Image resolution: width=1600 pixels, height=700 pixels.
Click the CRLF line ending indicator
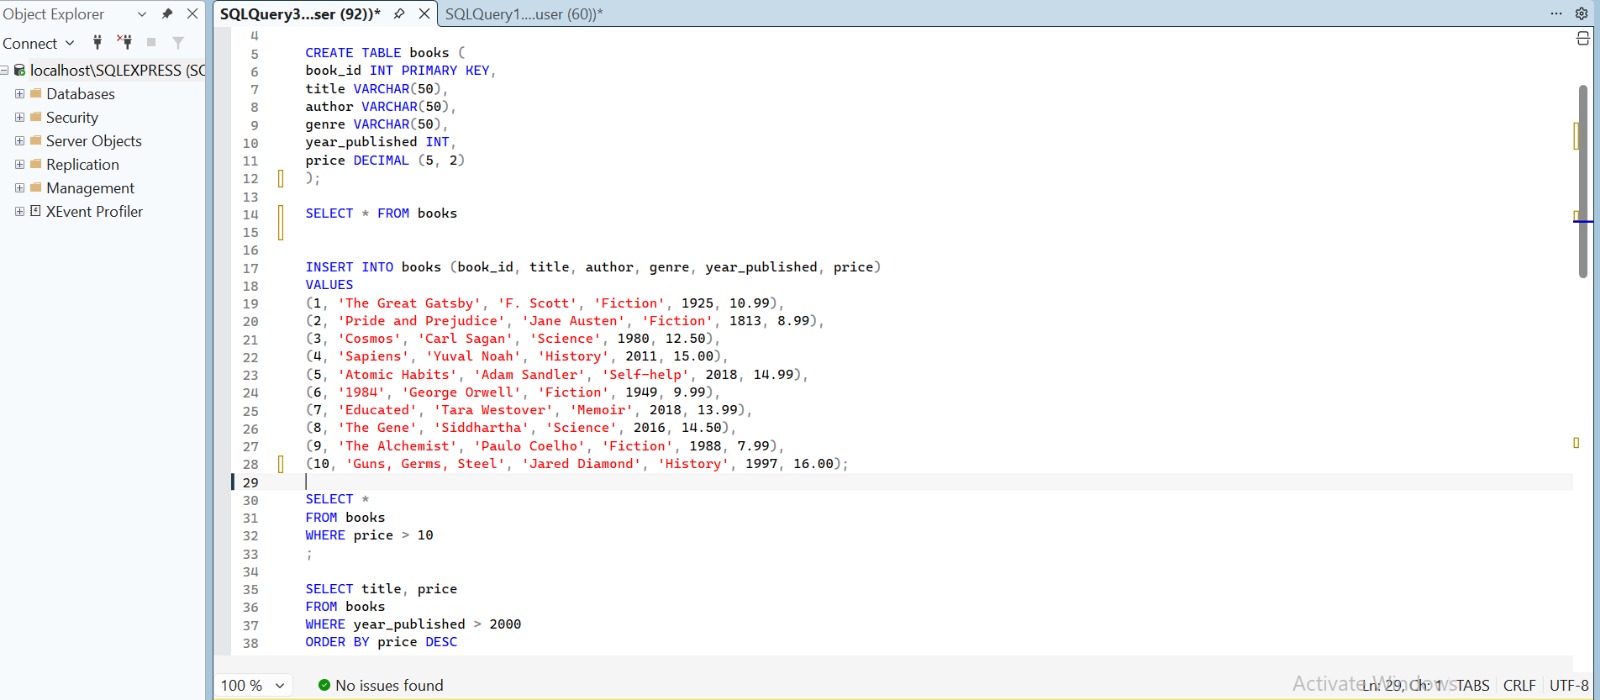(1519, 685)
